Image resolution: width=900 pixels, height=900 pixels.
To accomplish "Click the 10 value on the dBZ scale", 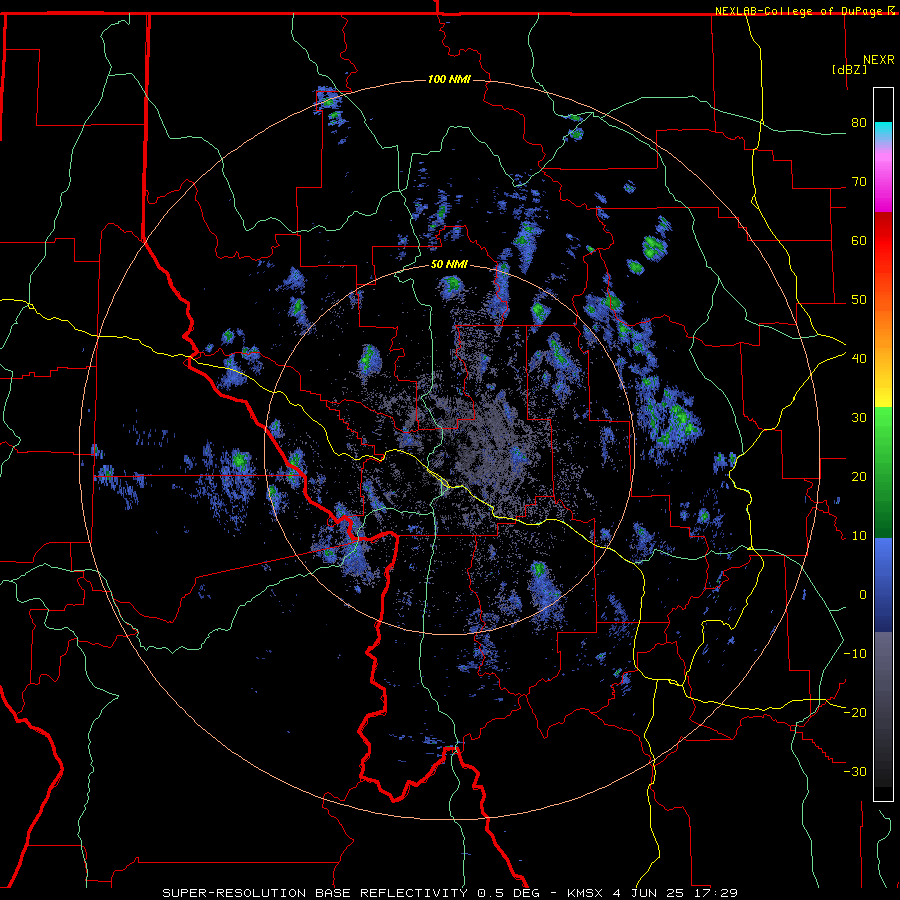I will (x=859, y=536).
